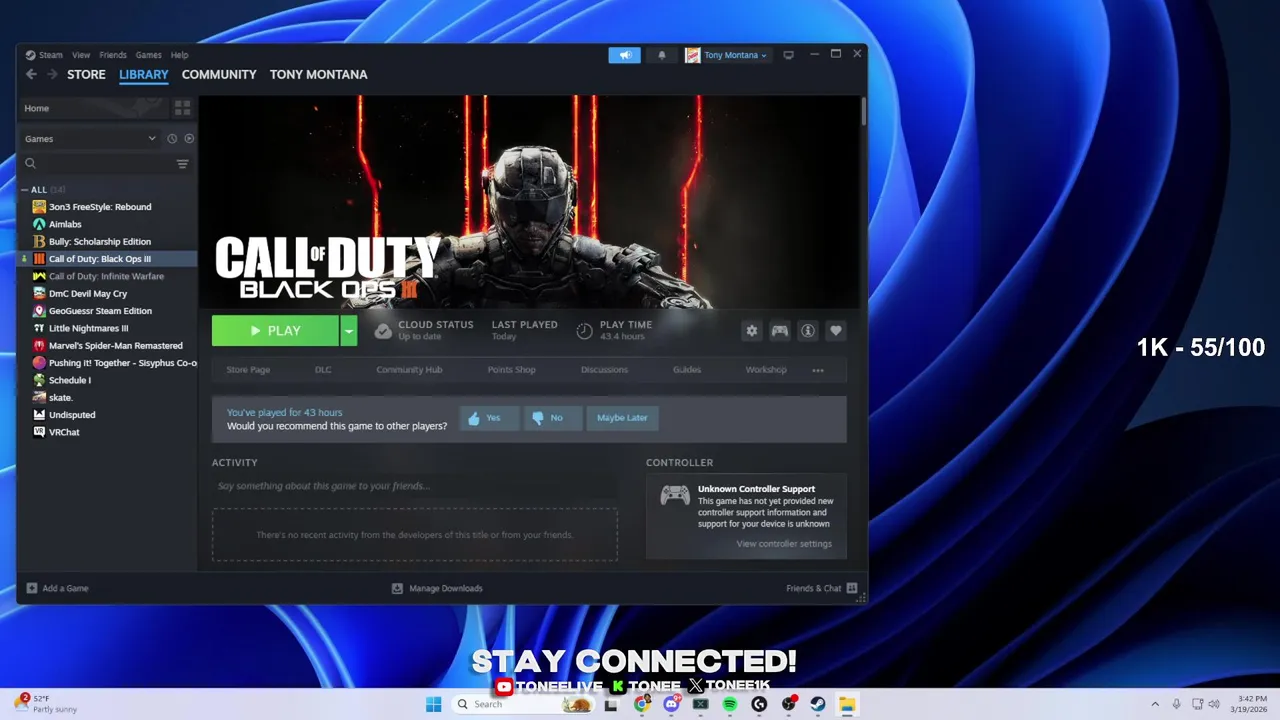The image size is (1280, 720).
Task: Open the notifications bell
Action: pyautogui.click(x=661, y=55)
